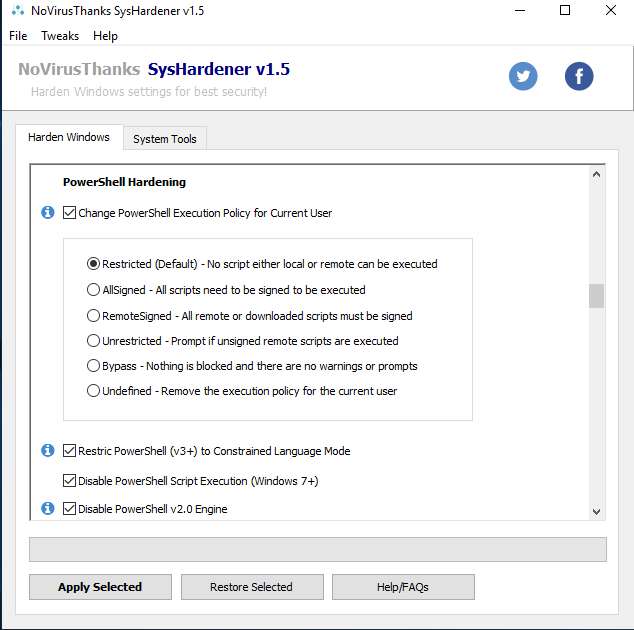Click the vertical scrollbar thumb

coord(596,296)
